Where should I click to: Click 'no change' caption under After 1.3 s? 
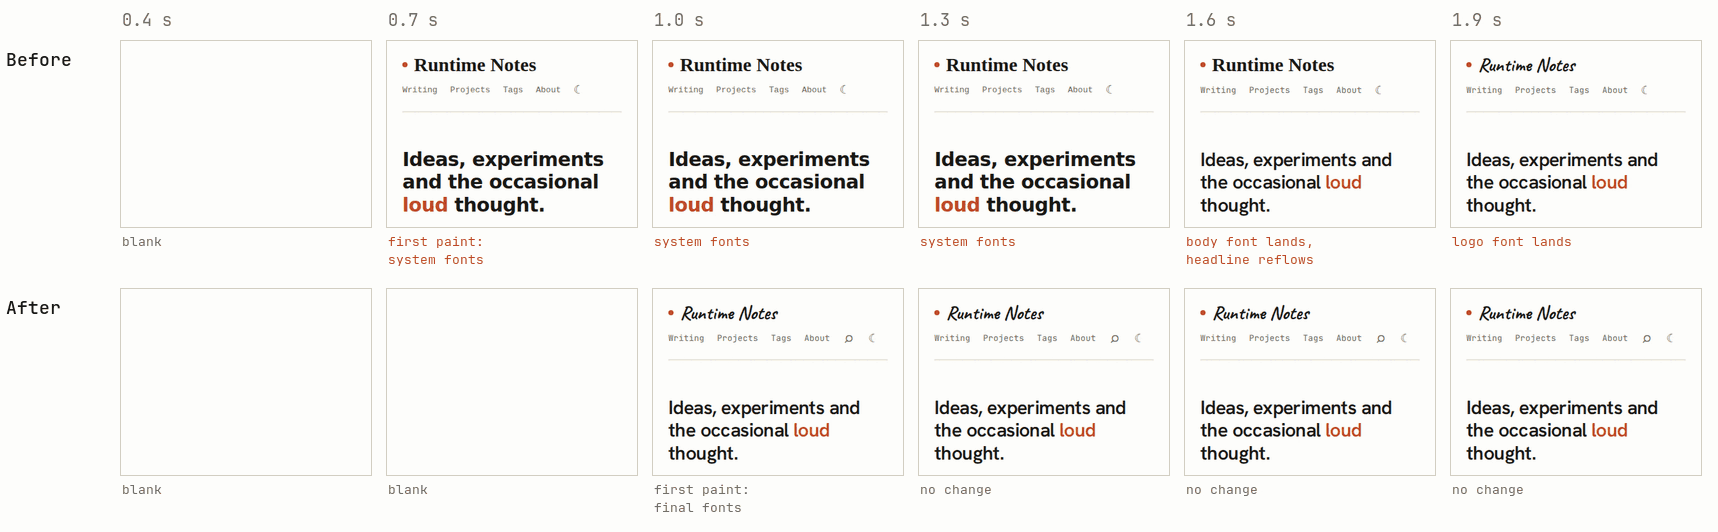coord(956,490)
